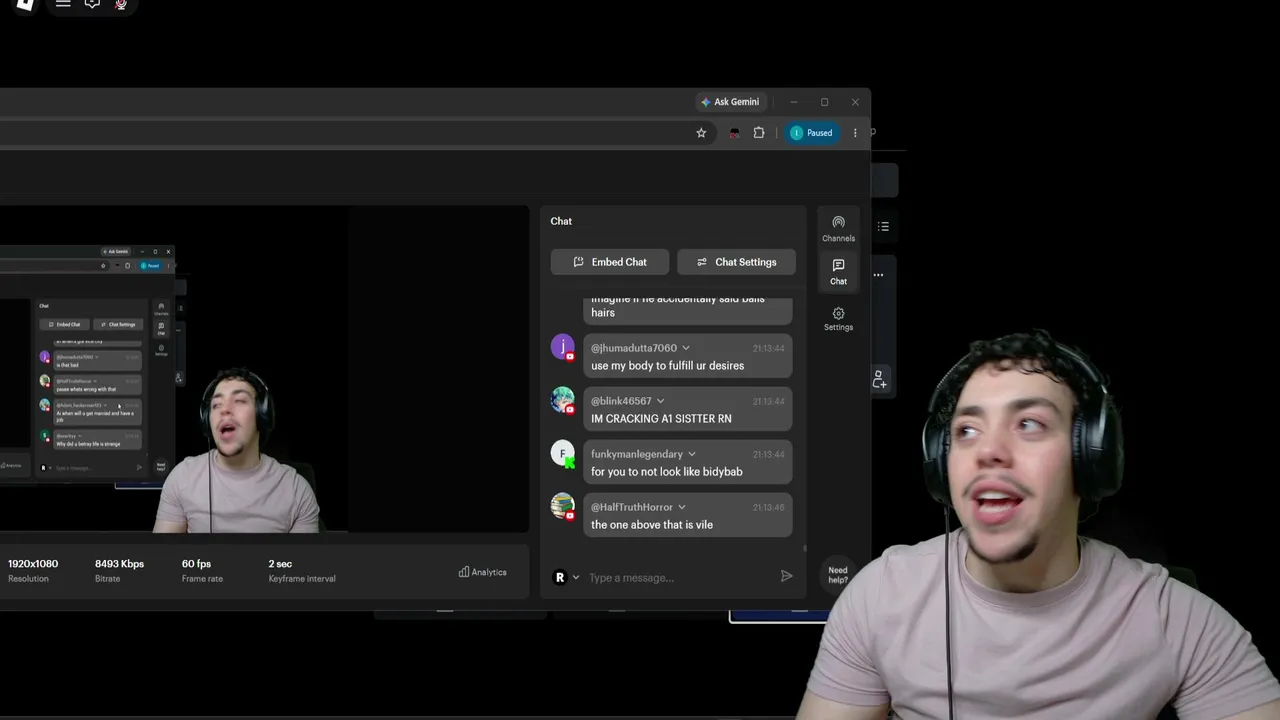Expand the @jhumadutta7060 user dropdown
1280x720 pixels.
pyautogui.click(x=685, y=348)
